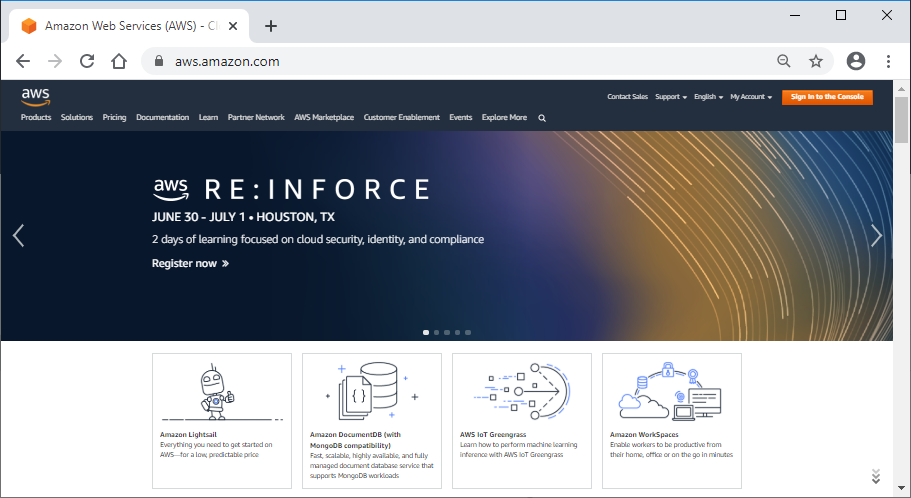Click the WorkSpaces cloud illustration
Viewport: 911px width, 498px height.
(670, 390)
